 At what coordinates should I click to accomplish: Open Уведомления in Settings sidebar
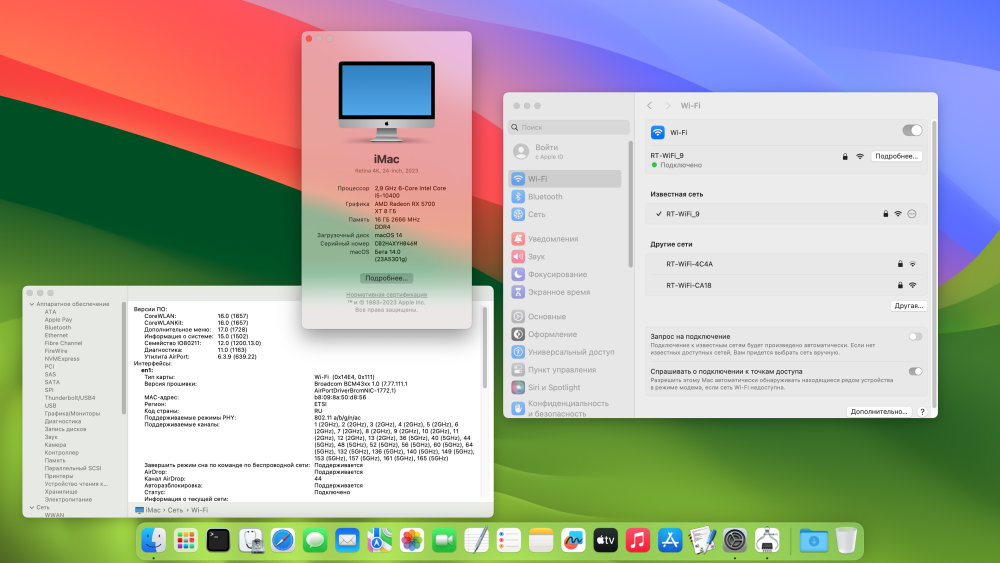point(565,238)
